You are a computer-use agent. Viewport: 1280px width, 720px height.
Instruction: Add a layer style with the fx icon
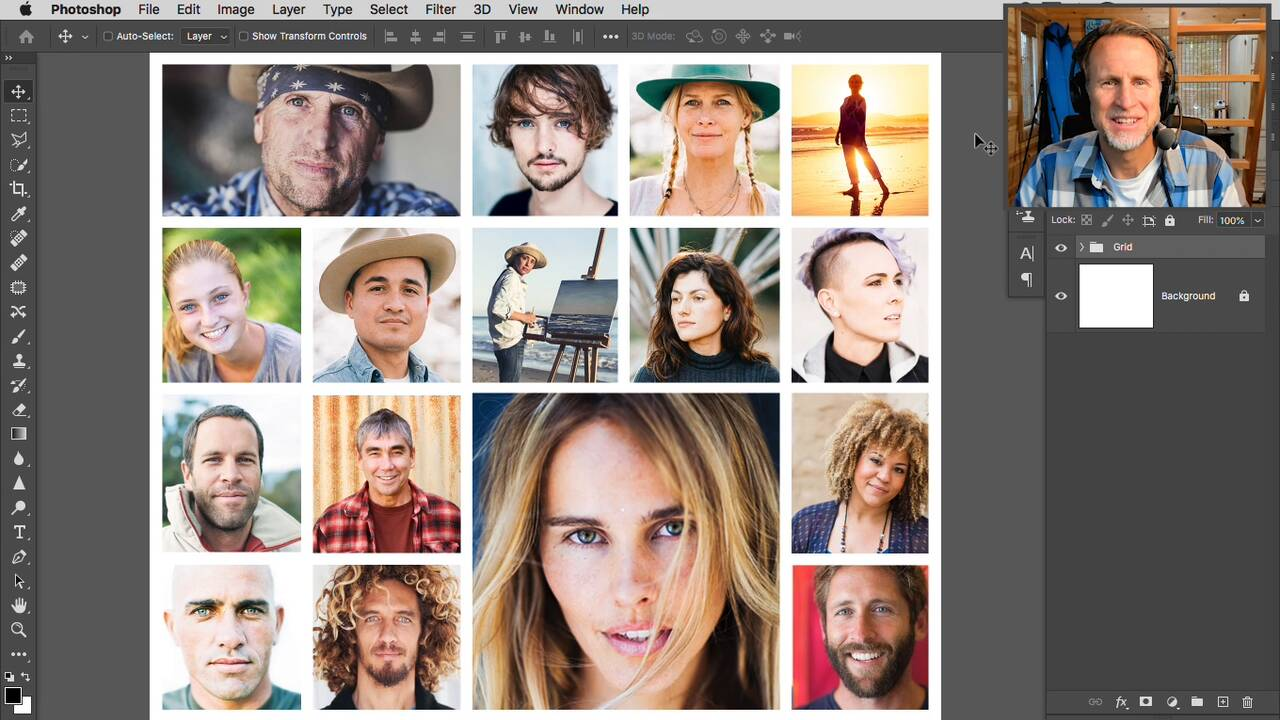pyautogui.click(x=1121, y=702)
